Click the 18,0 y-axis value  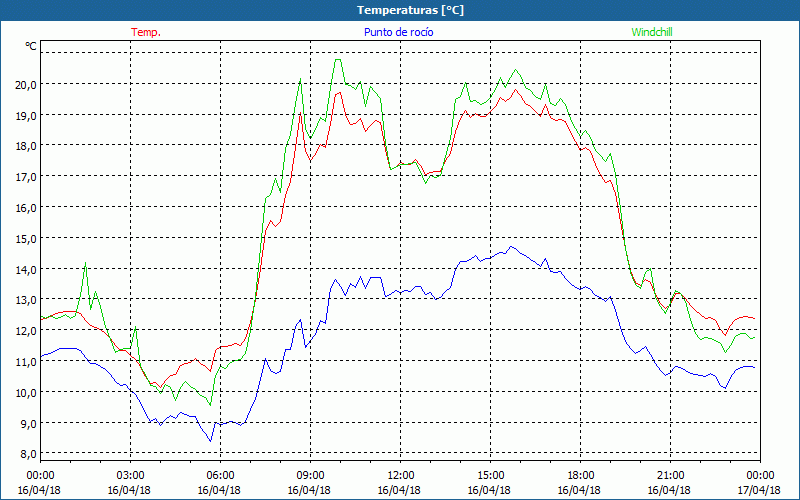point(25,146)
